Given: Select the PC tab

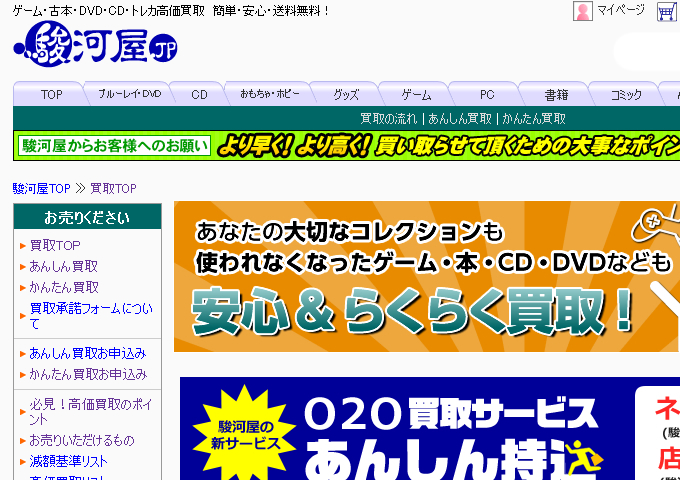Looking at the screenshot, I should coord(487,94).
